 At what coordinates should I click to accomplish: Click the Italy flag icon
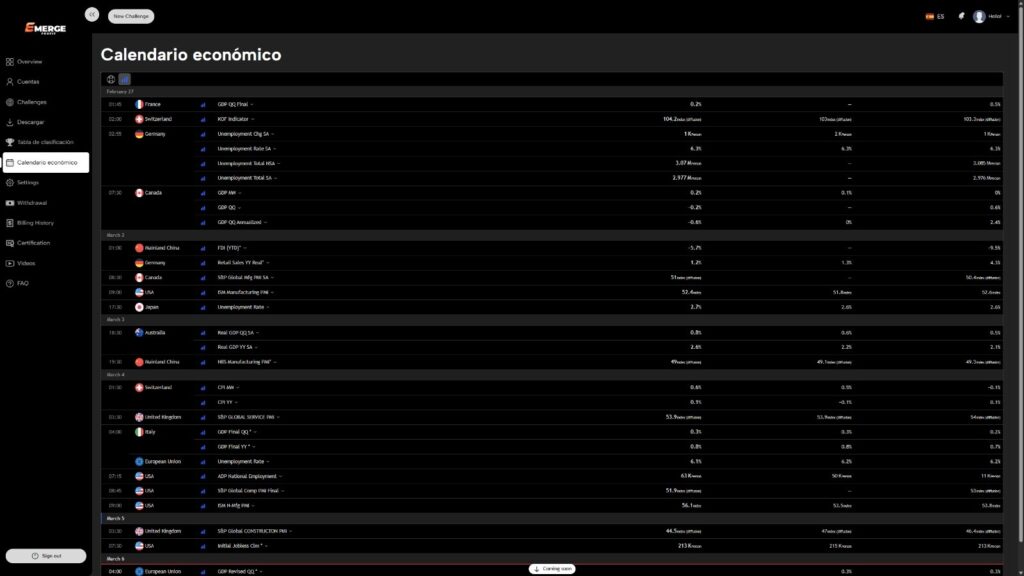140,432
